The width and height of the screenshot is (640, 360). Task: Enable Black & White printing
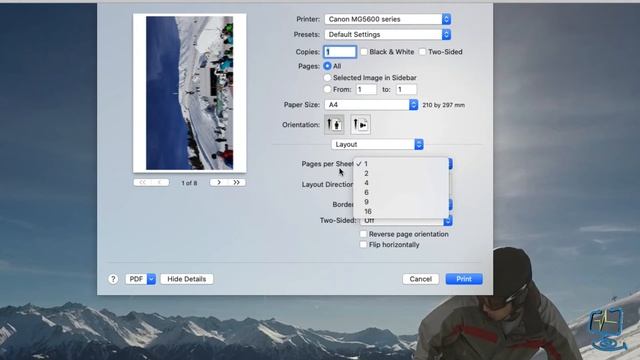click(x=364, y=52)
